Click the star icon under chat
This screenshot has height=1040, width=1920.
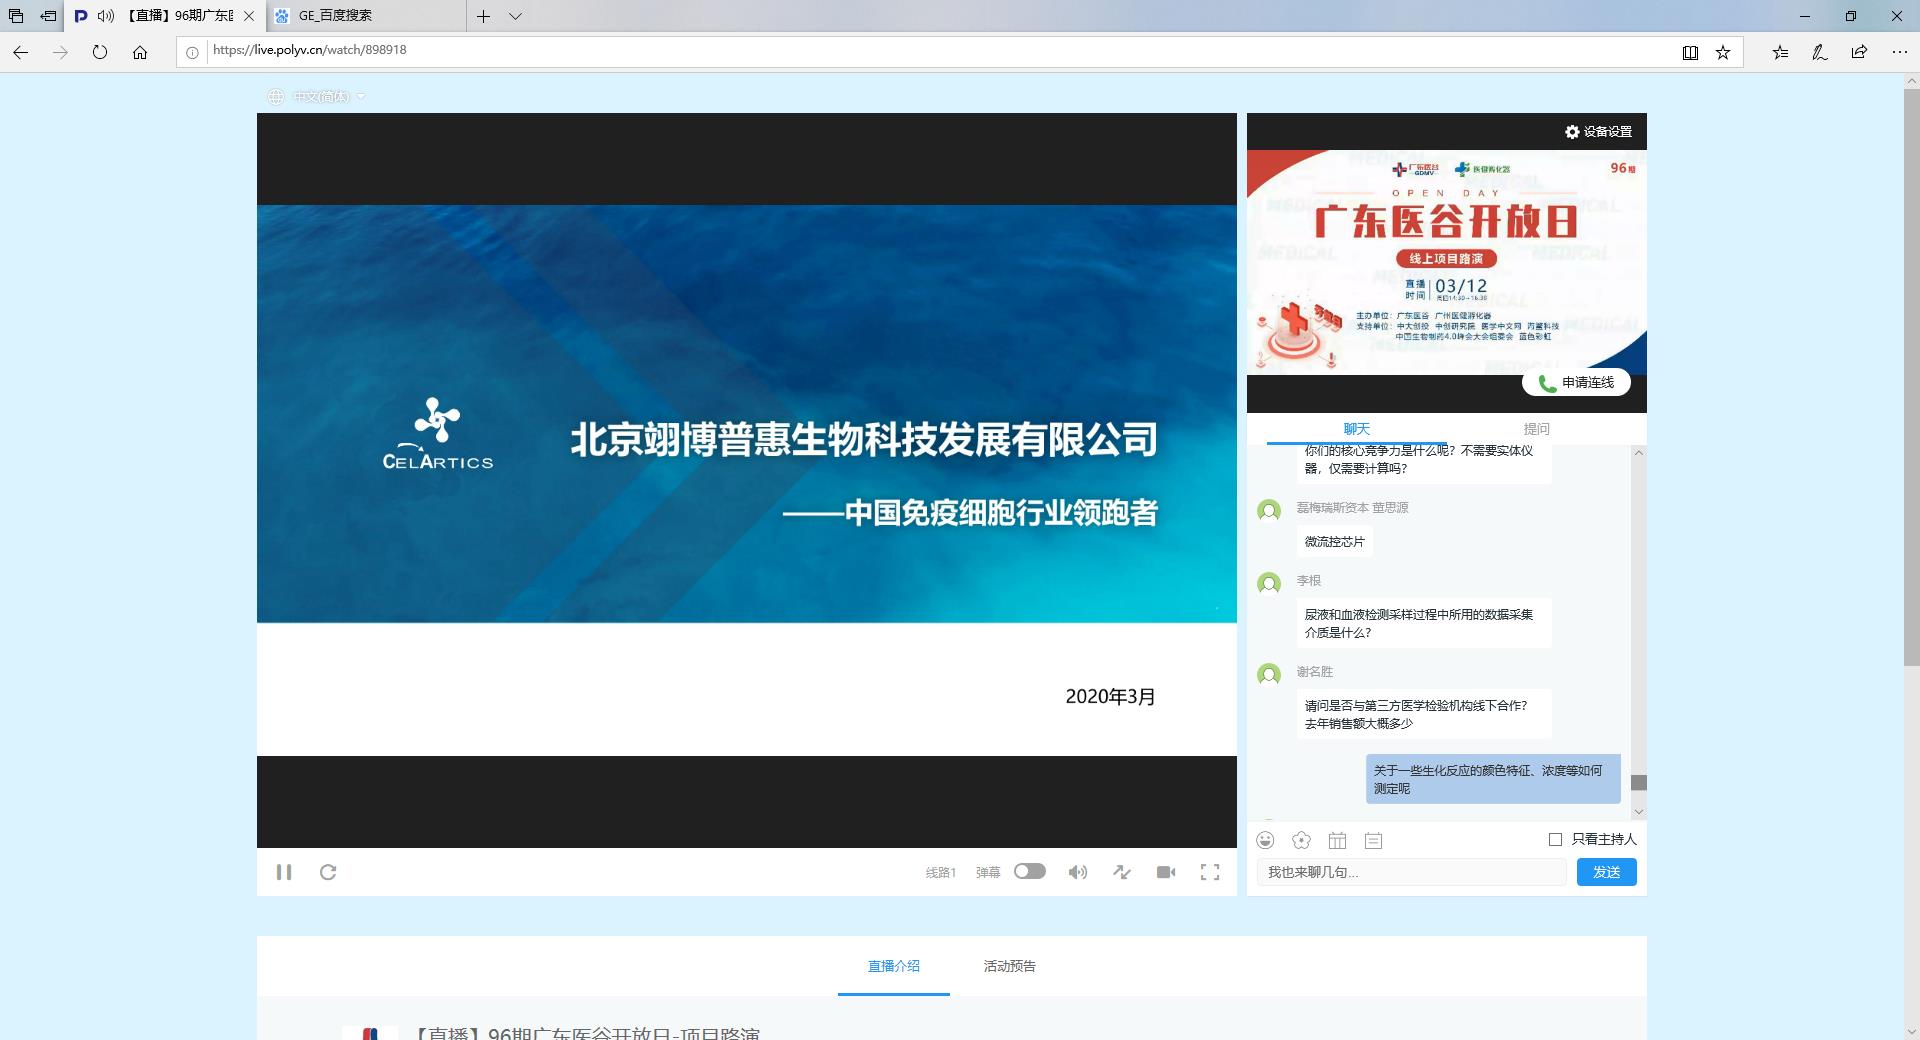click(1301, 840)
